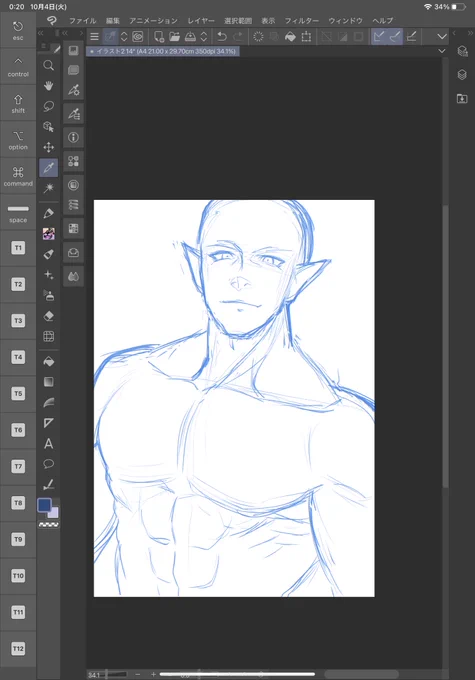
Task: Click the New canvas toolbar icon
Action: [159, 36]
